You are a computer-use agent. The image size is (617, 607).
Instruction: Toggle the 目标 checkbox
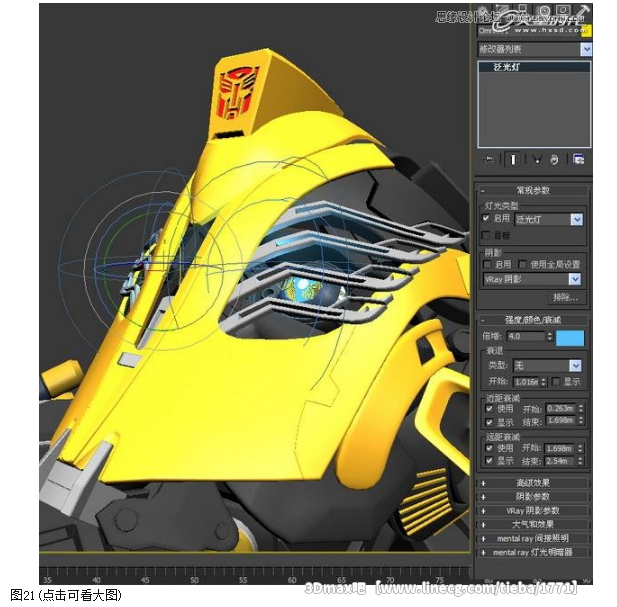click(486, 235)
